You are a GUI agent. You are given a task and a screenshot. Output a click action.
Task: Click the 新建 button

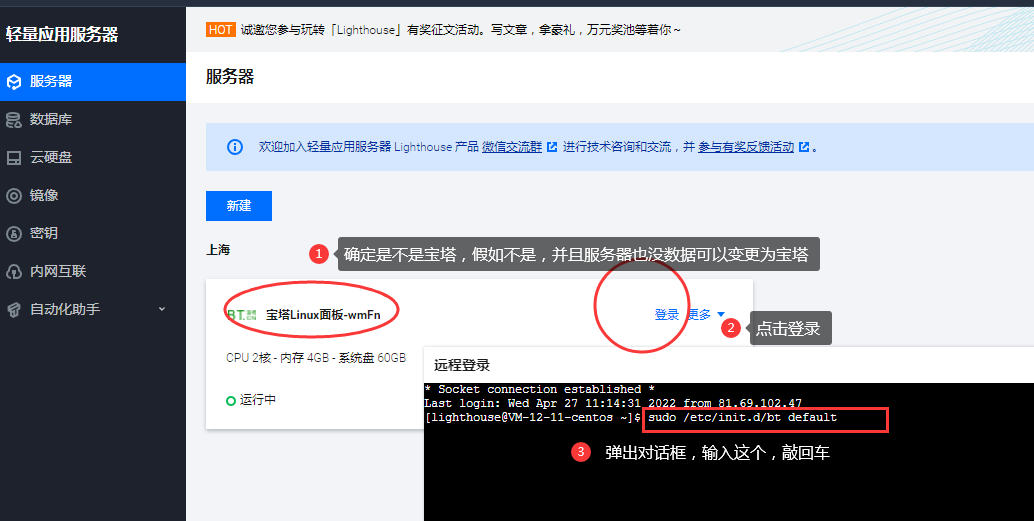click(x=239, y=206)
